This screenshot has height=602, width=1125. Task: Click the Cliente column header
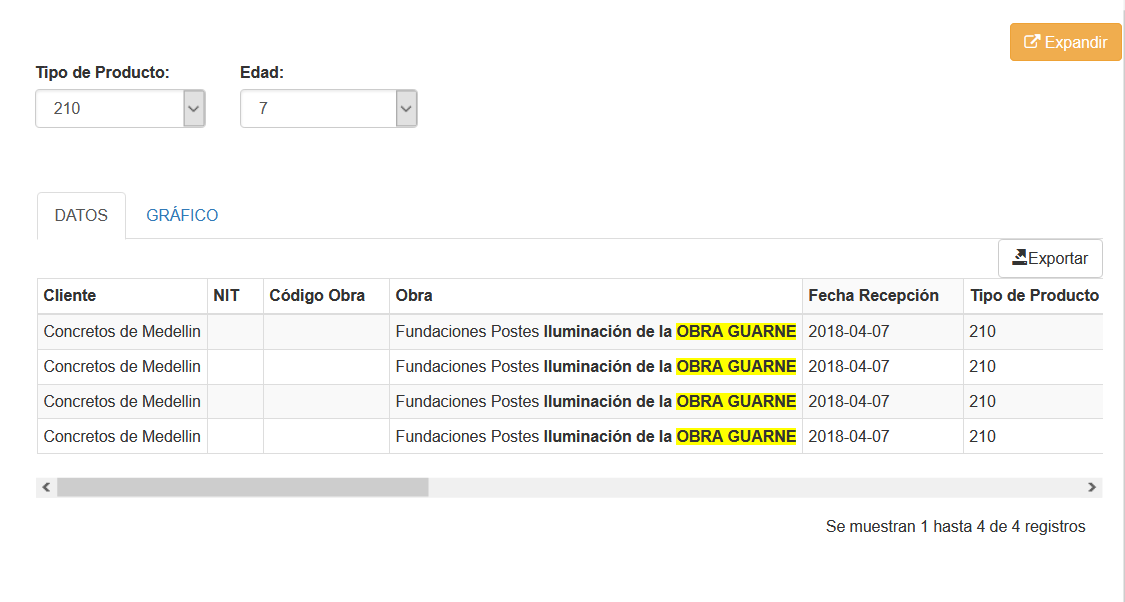70,295
